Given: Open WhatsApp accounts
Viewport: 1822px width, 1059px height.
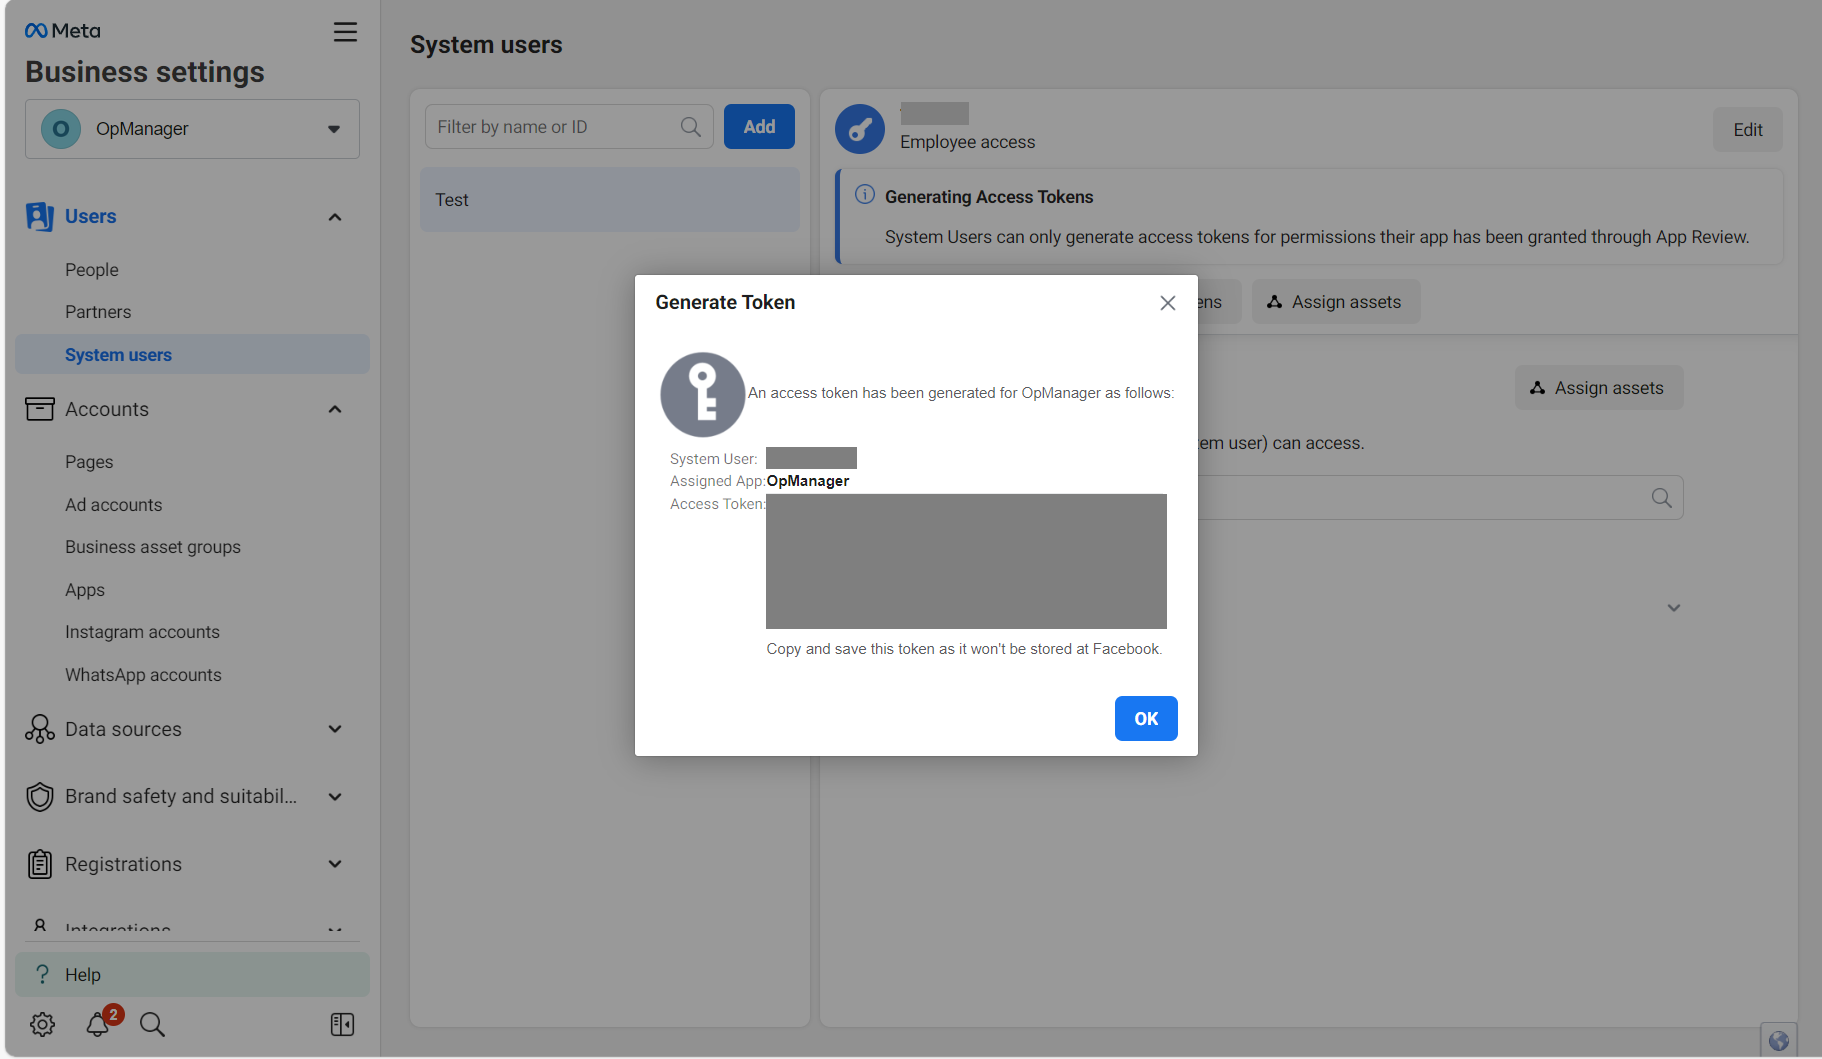Looking at the screenshot, I should click(143, 675).
